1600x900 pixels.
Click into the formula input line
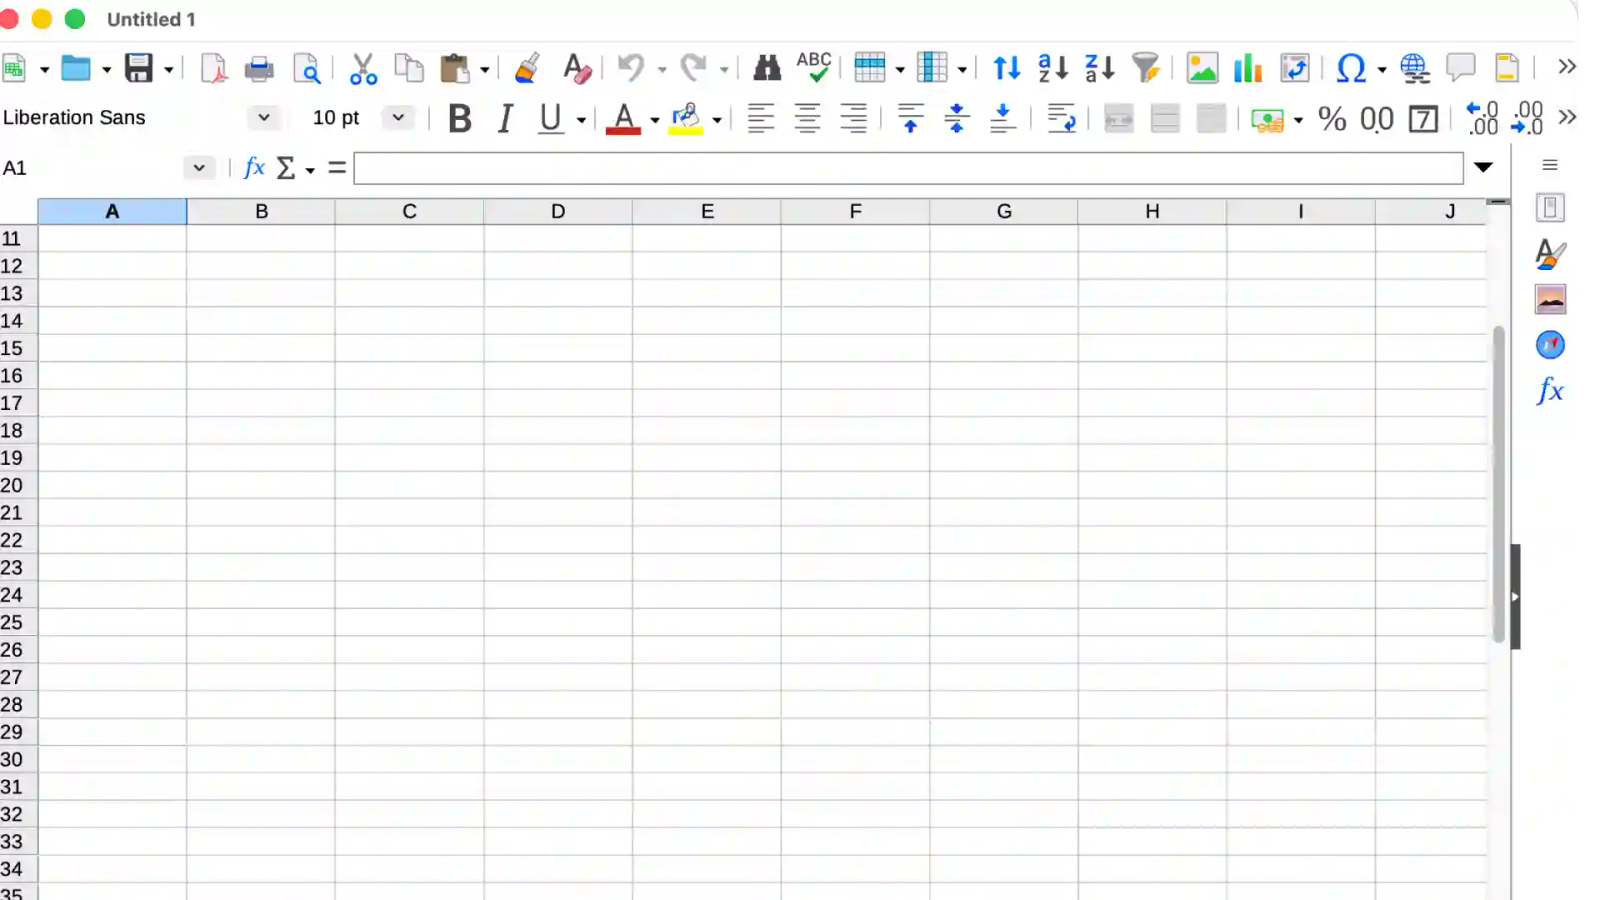pyautogui.click(x=908, y=168)
